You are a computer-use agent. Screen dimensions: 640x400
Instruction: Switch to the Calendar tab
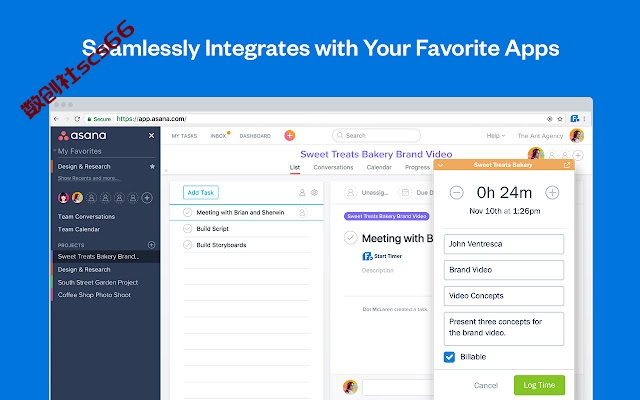(x=379, y=167)
